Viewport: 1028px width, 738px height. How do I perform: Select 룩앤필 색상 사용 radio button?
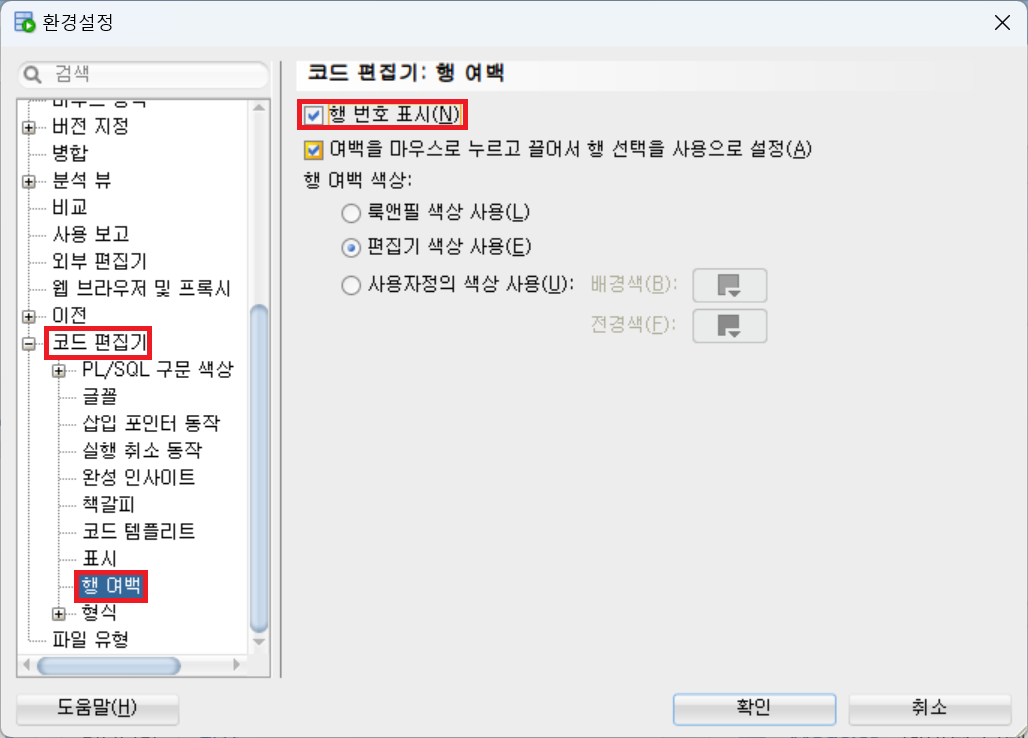pos(351,213)
